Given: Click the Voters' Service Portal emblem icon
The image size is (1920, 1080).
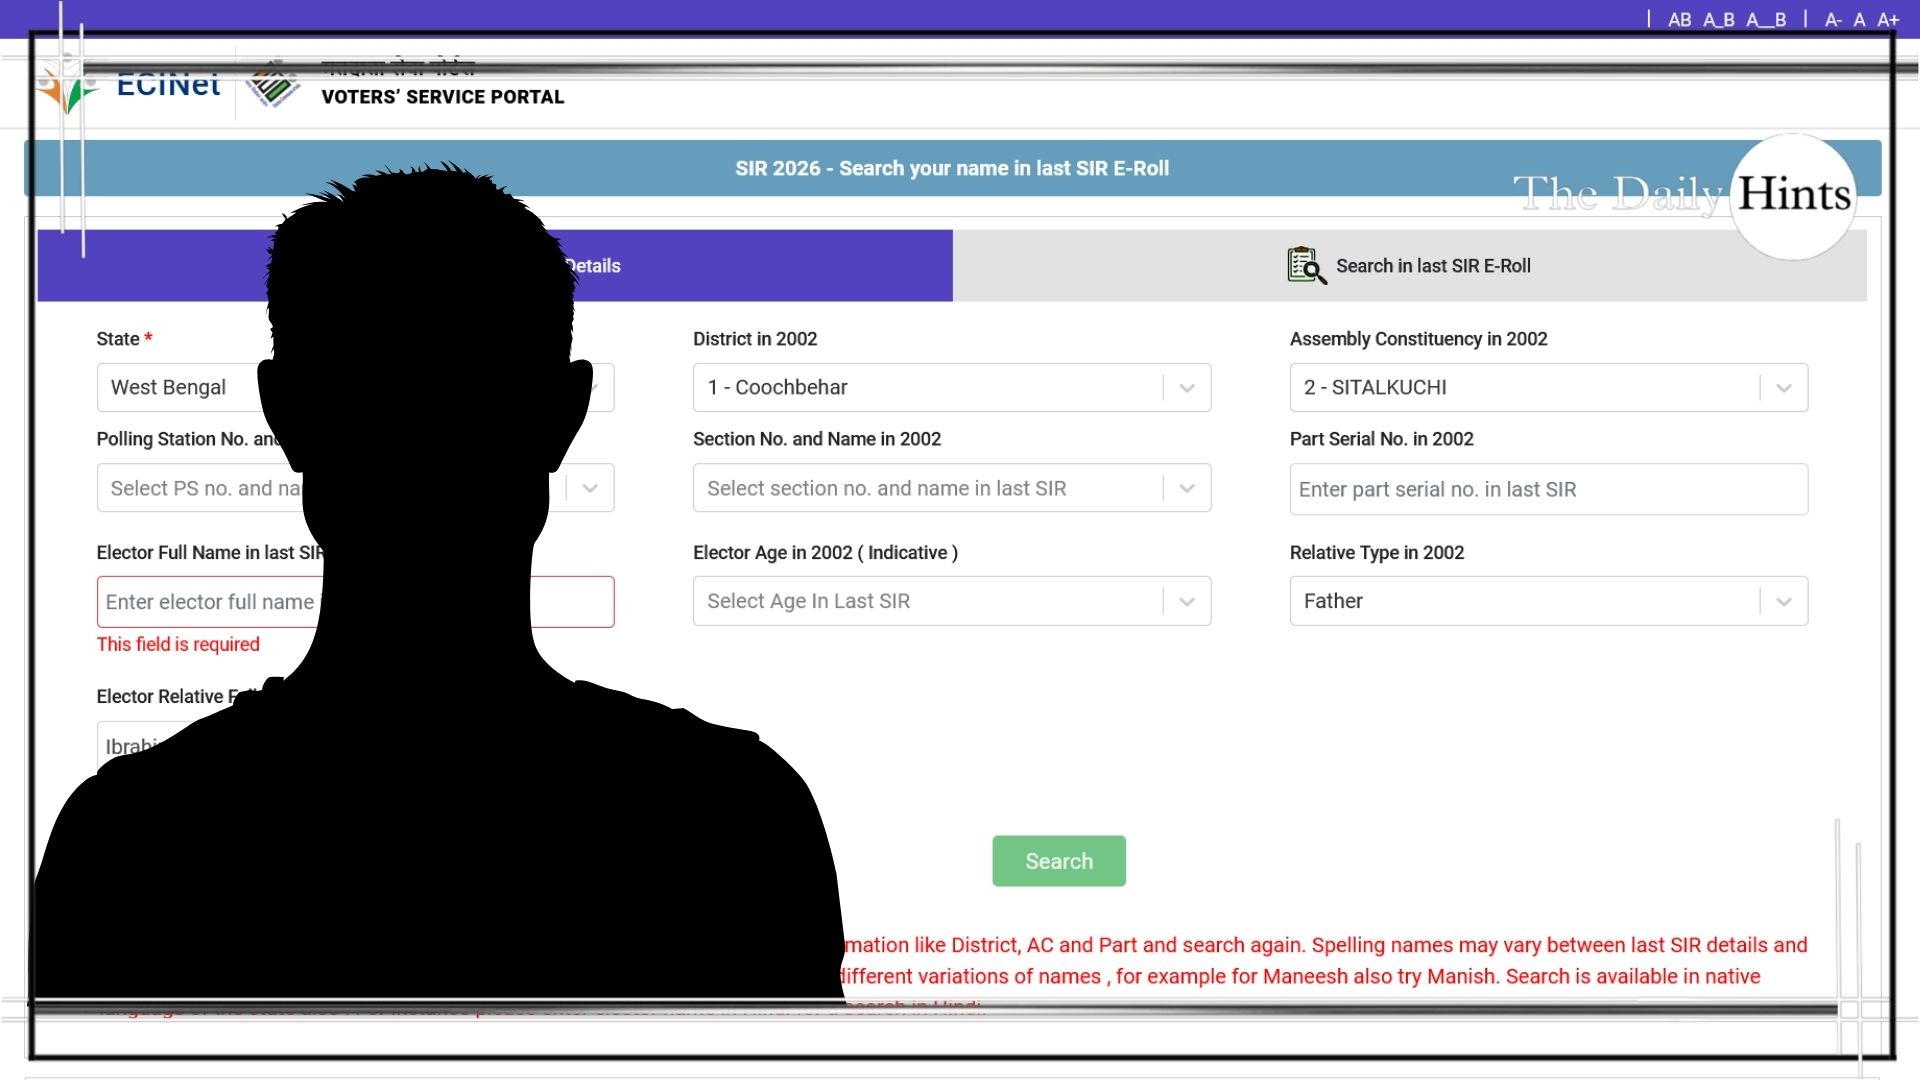Looking at the screenshot, I should point(272,86).
